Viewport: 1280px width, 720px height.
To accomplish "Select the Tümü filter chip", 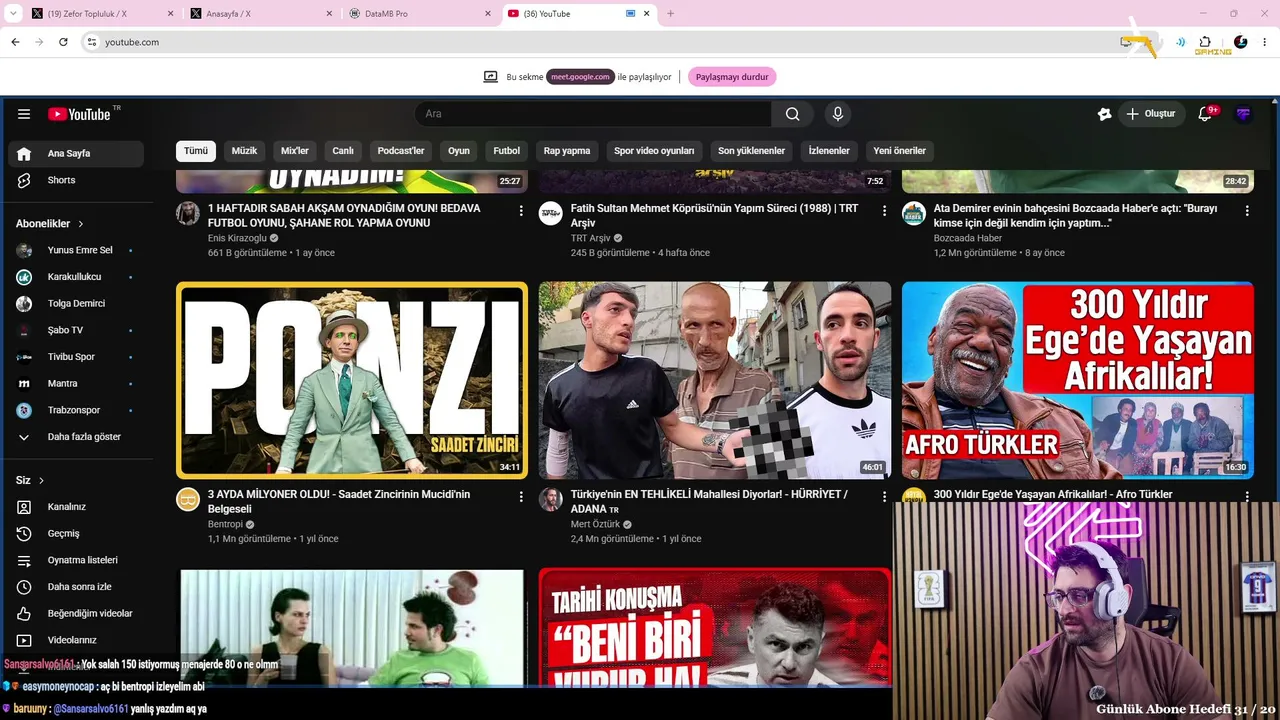I will (196, 151).
